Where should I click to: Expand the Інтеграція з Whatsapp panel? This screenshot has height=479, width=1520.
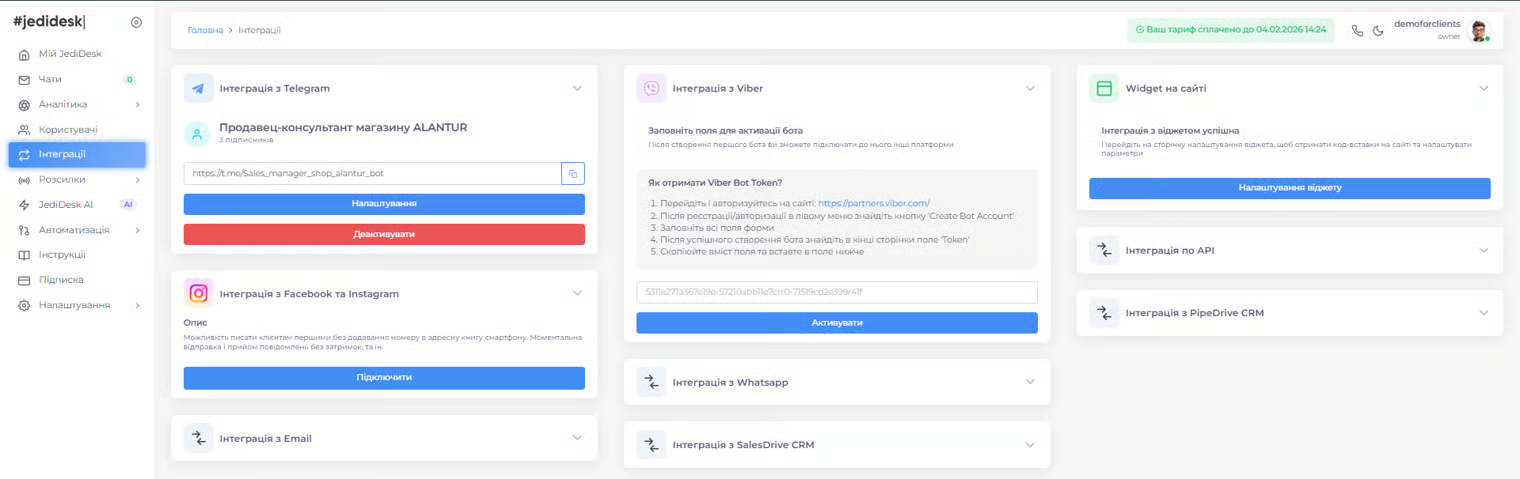tap(1029, 382)
